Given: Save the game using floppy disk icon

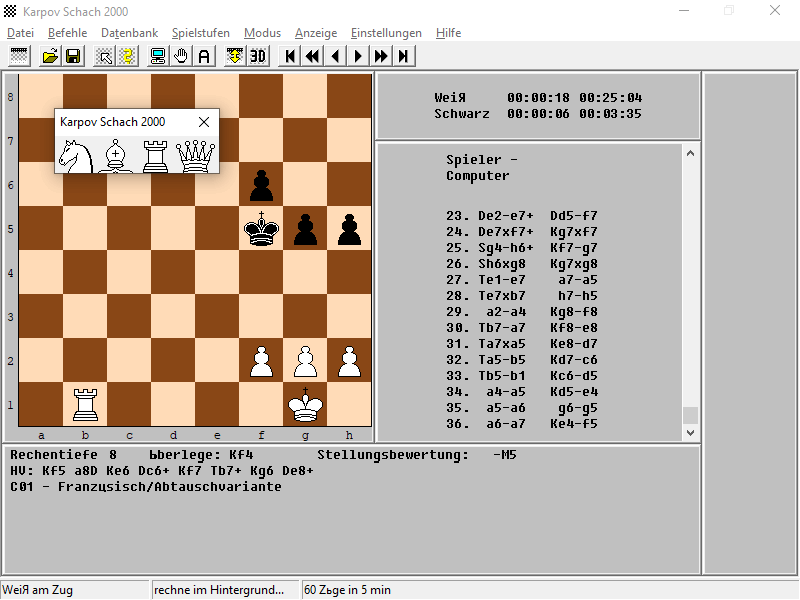Looking at the screenshot, I should click(x=73, y=56).
